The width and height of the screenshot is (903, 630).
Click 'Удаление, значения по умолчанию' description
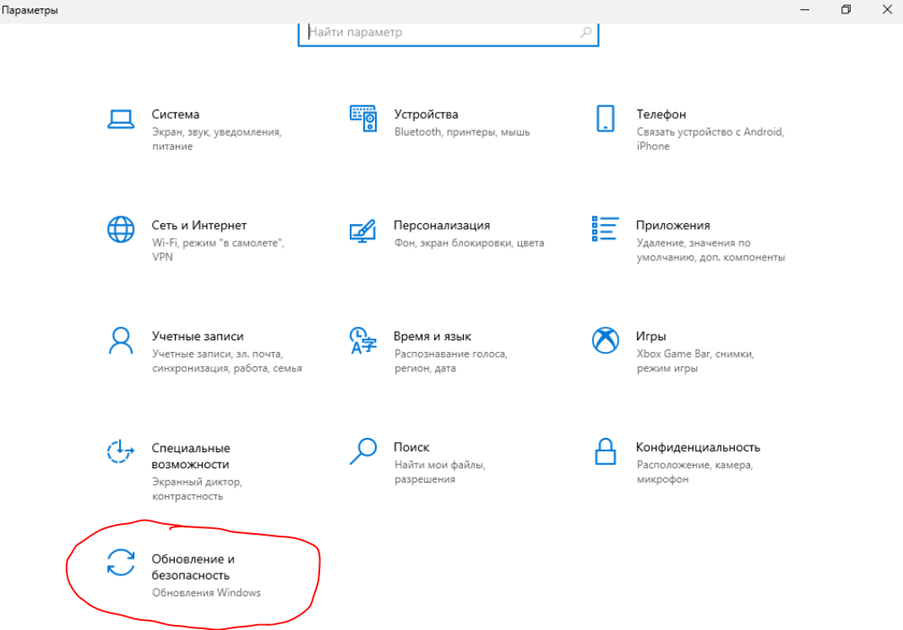[711, 250]
